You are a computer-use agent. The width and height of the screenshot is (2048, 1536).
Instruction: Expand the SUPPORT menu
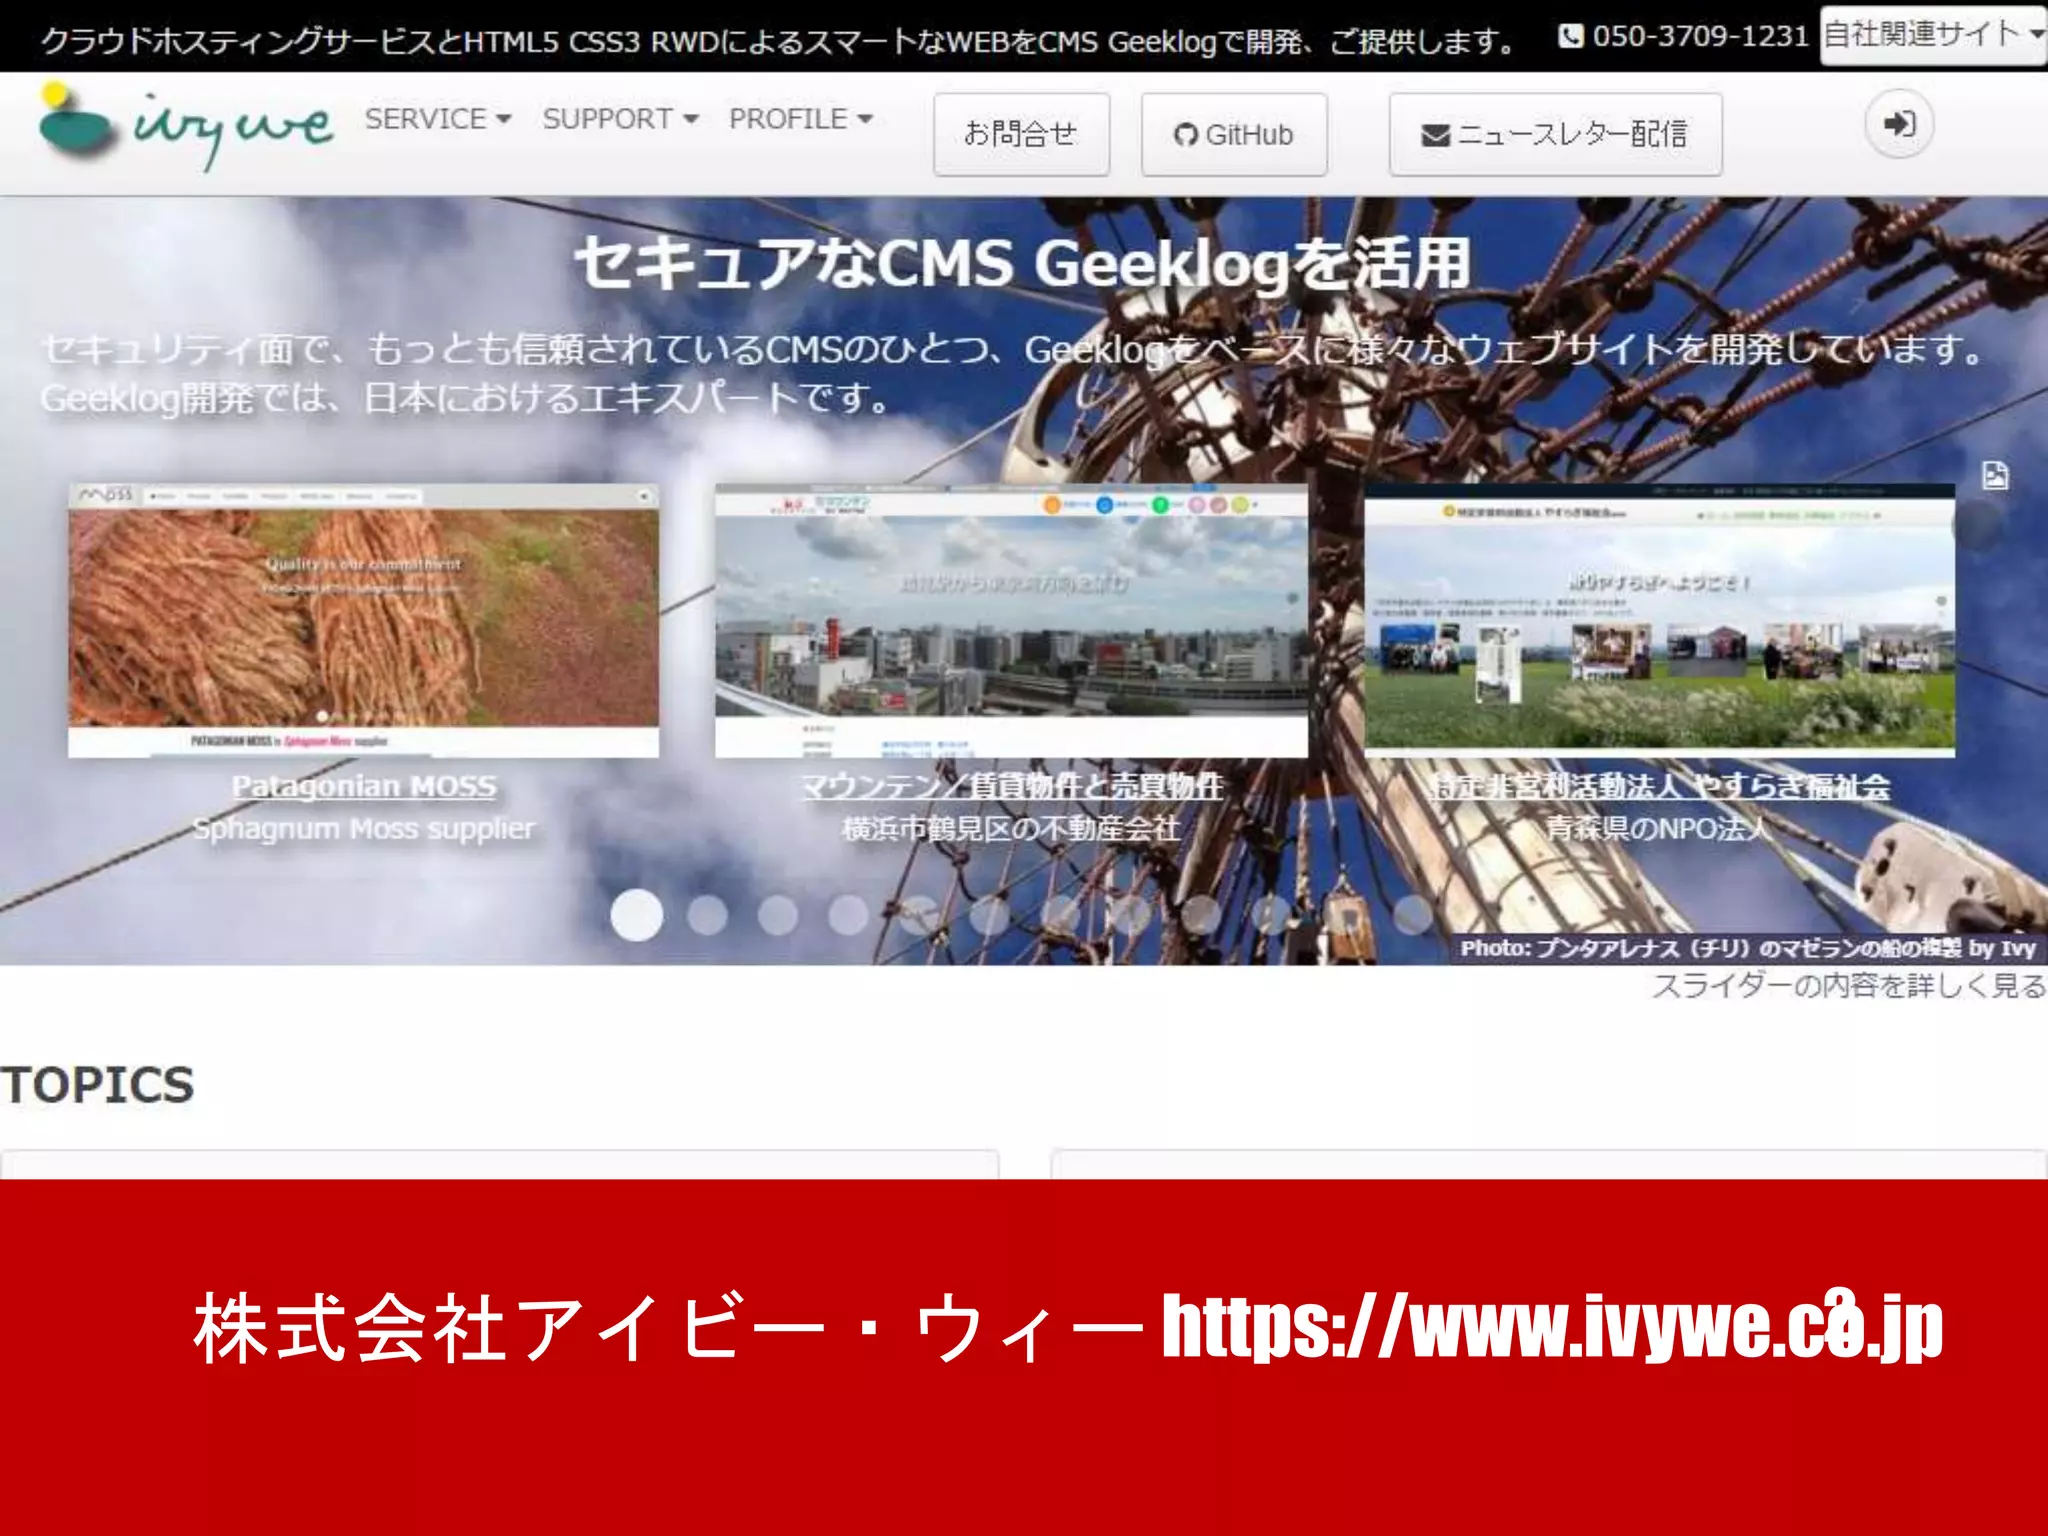tap(620, 119)
